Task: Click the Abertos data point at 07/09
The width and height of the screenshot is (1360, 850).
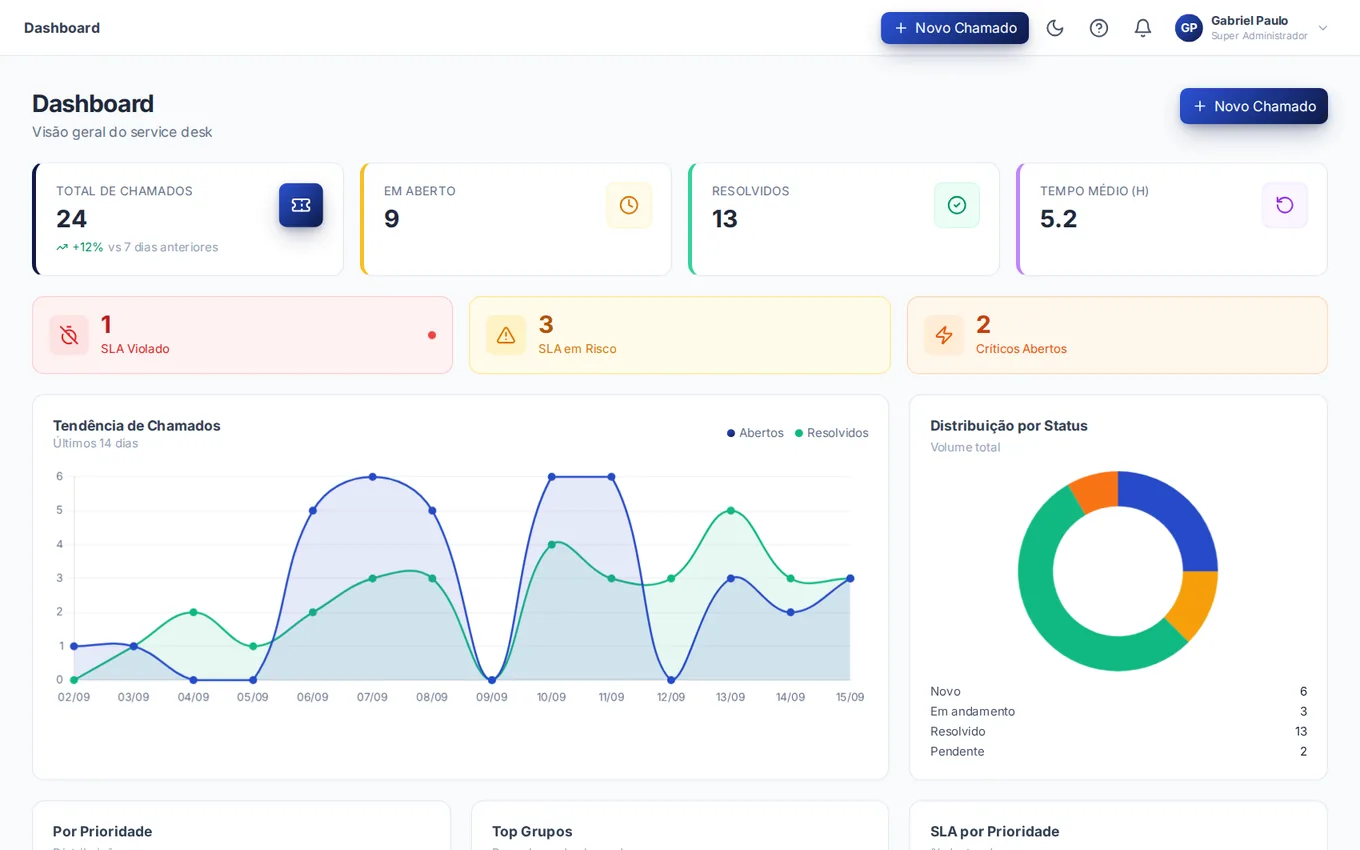Action: pyautogui.click(x=372, y=477)
